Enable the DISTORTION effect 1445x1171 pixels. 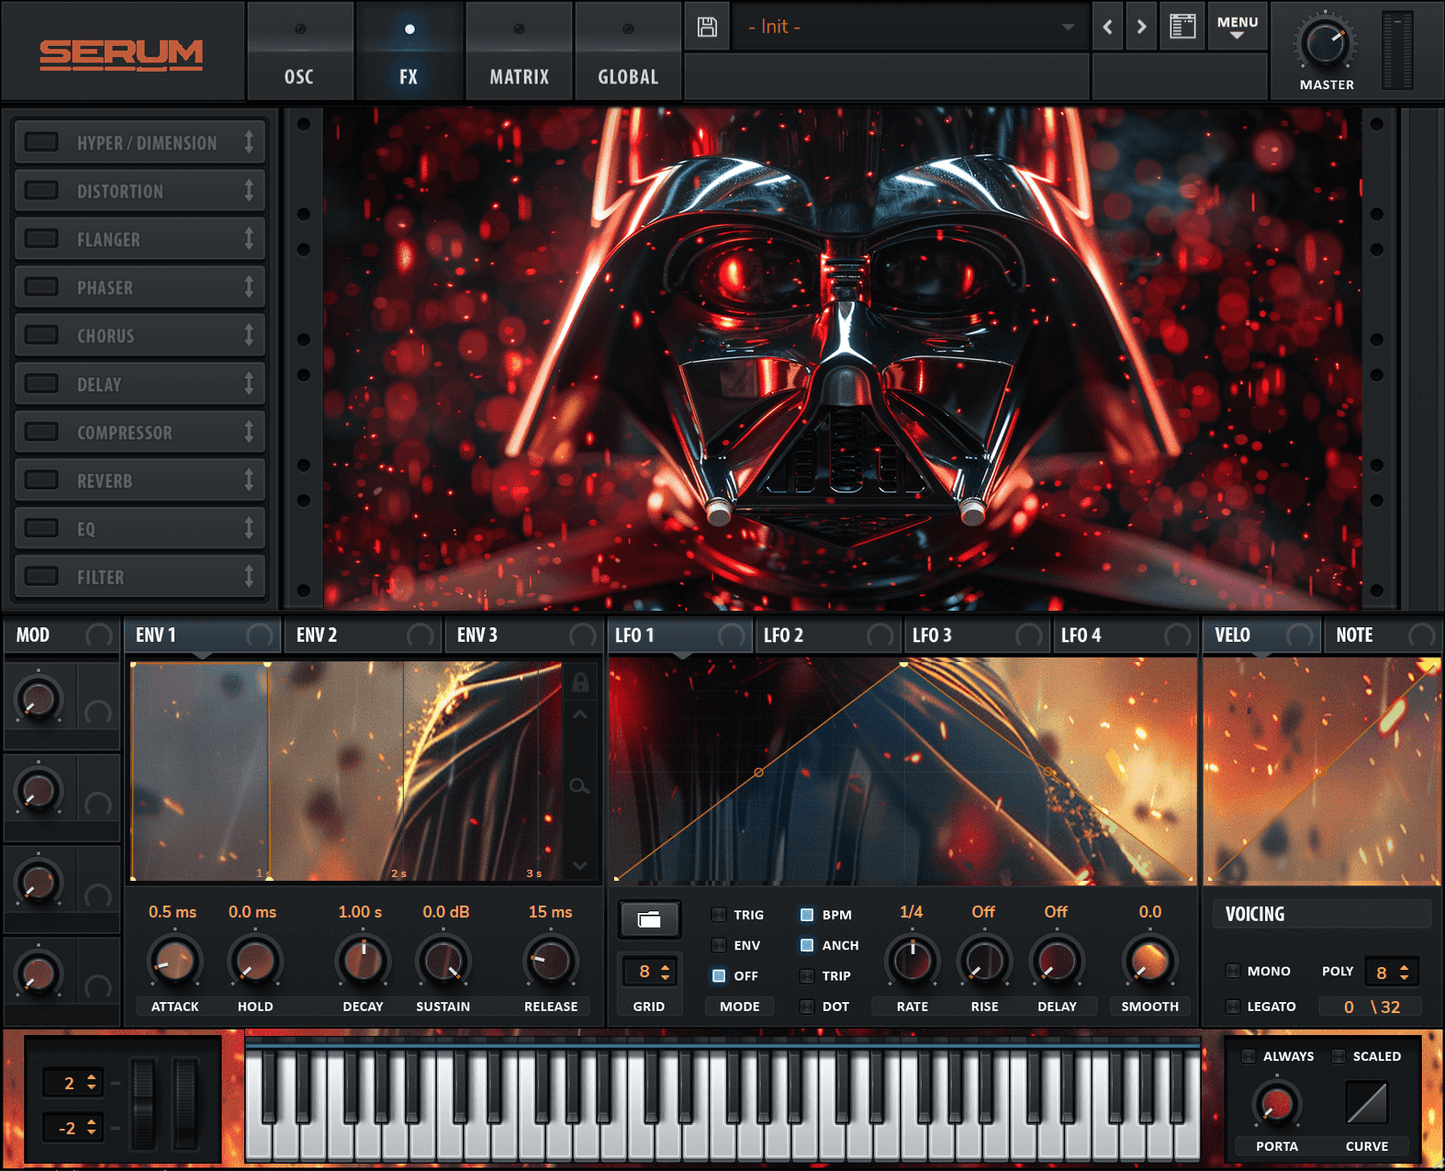(42, 190)
